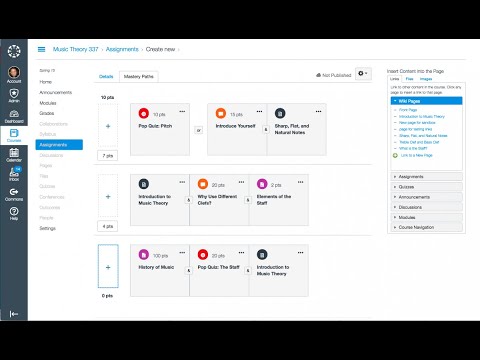Open Grades in course navigation
Screen dimensions: 480x360
coord(47,113)
